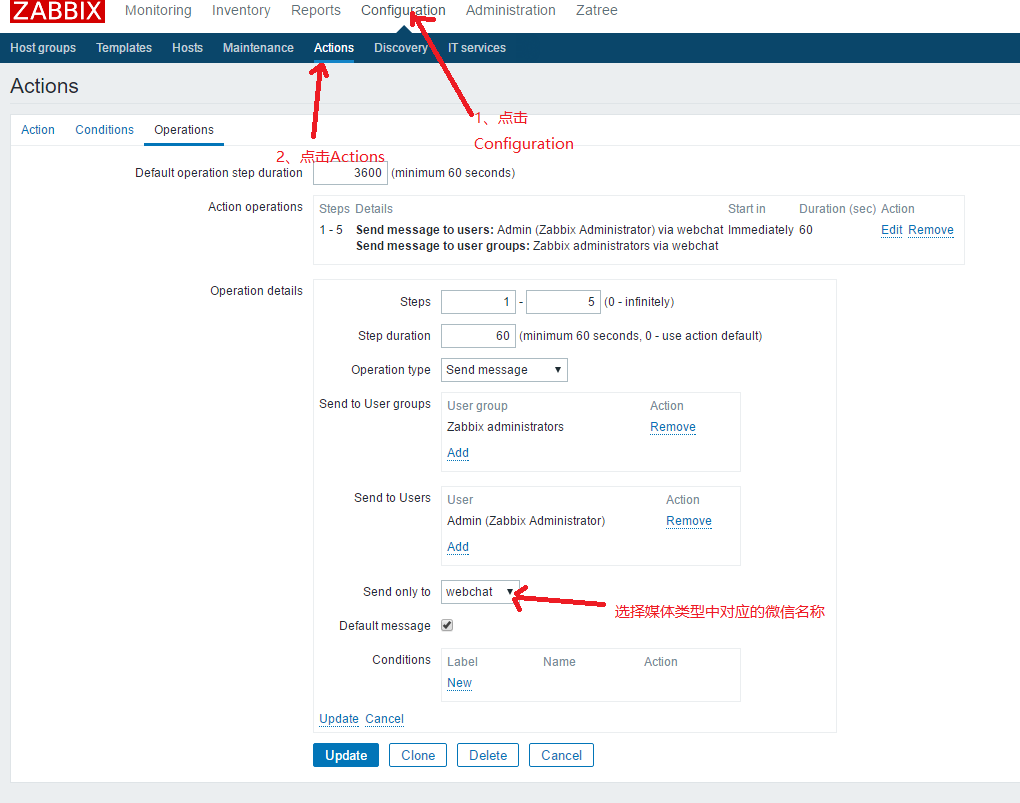This screenshot has height=803, width=1020.
Task: Click the Cancel link in operation details
Action: (384, 718)
